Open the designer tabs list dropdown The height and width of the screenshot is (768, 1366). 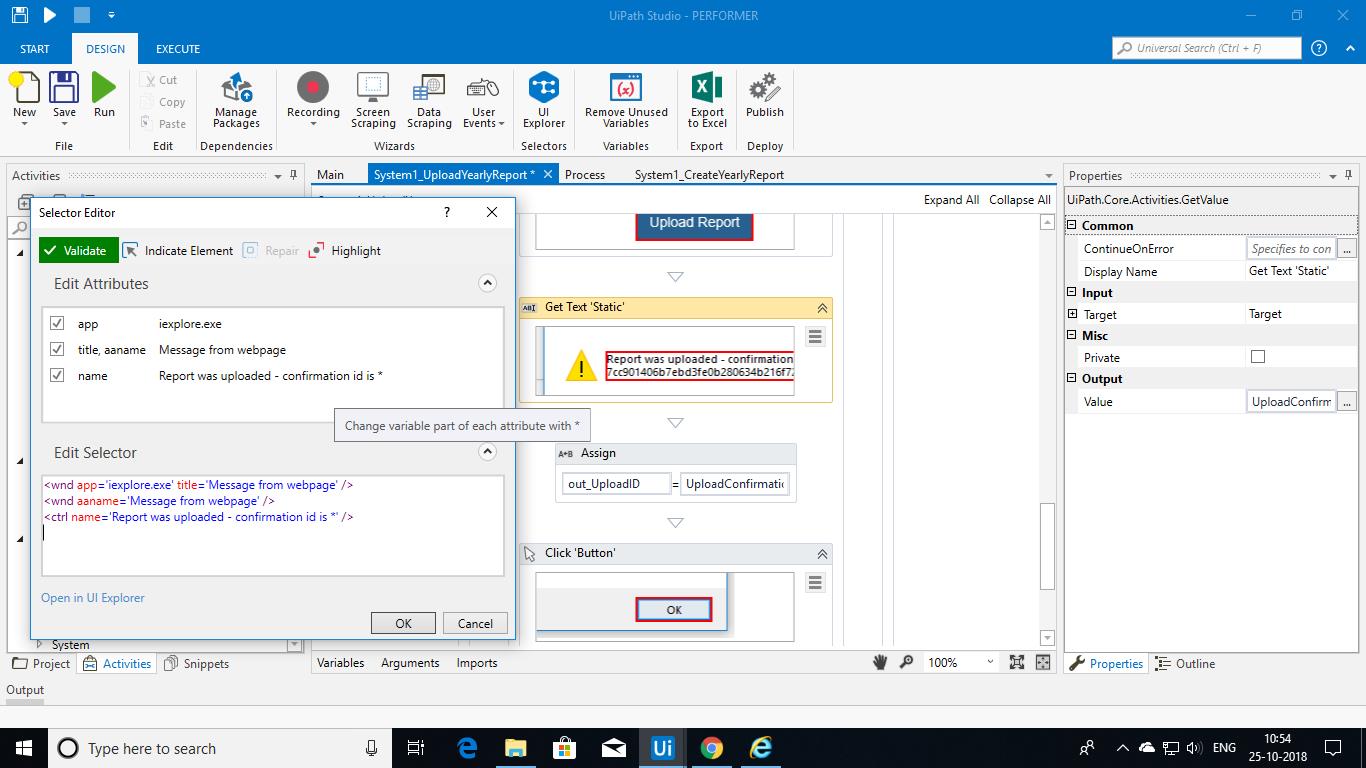1048,176
